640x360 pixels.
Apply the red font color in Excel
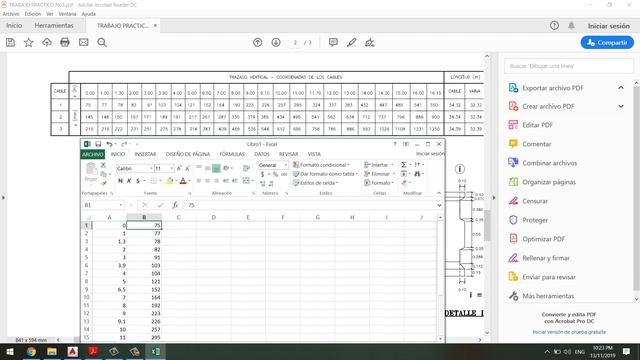pos(183,181)
